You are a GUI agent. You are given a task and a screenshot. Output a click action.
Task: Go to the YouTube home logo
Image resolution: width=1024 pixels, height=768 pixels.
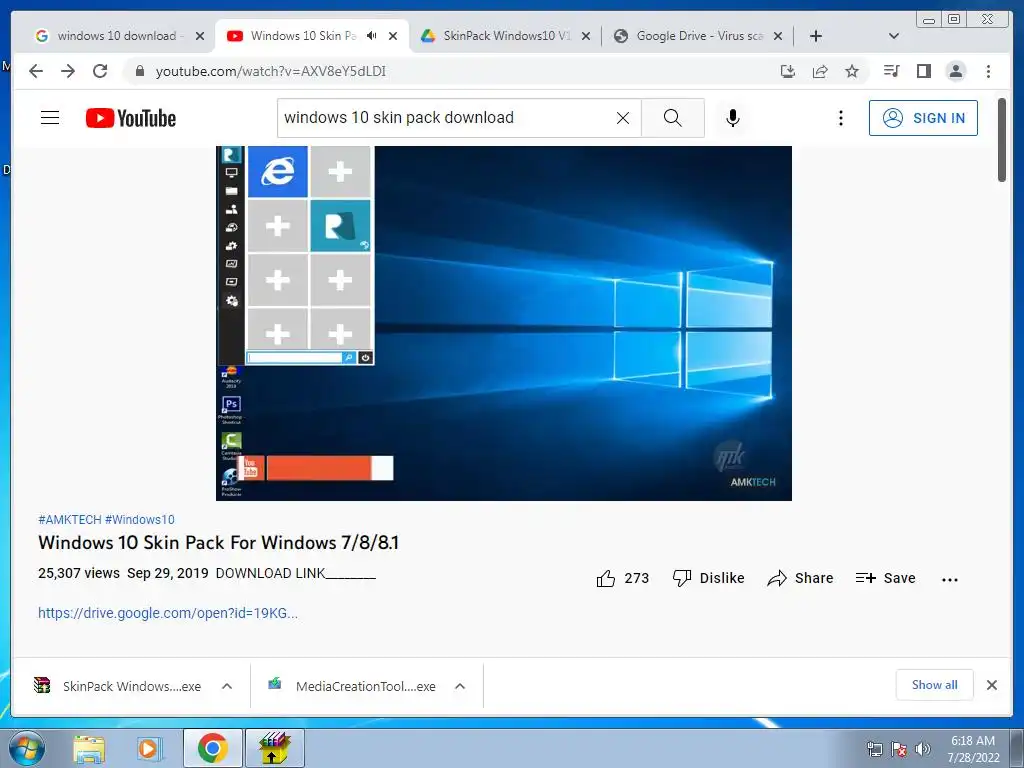pyautogui.click(x=131, y=118)
